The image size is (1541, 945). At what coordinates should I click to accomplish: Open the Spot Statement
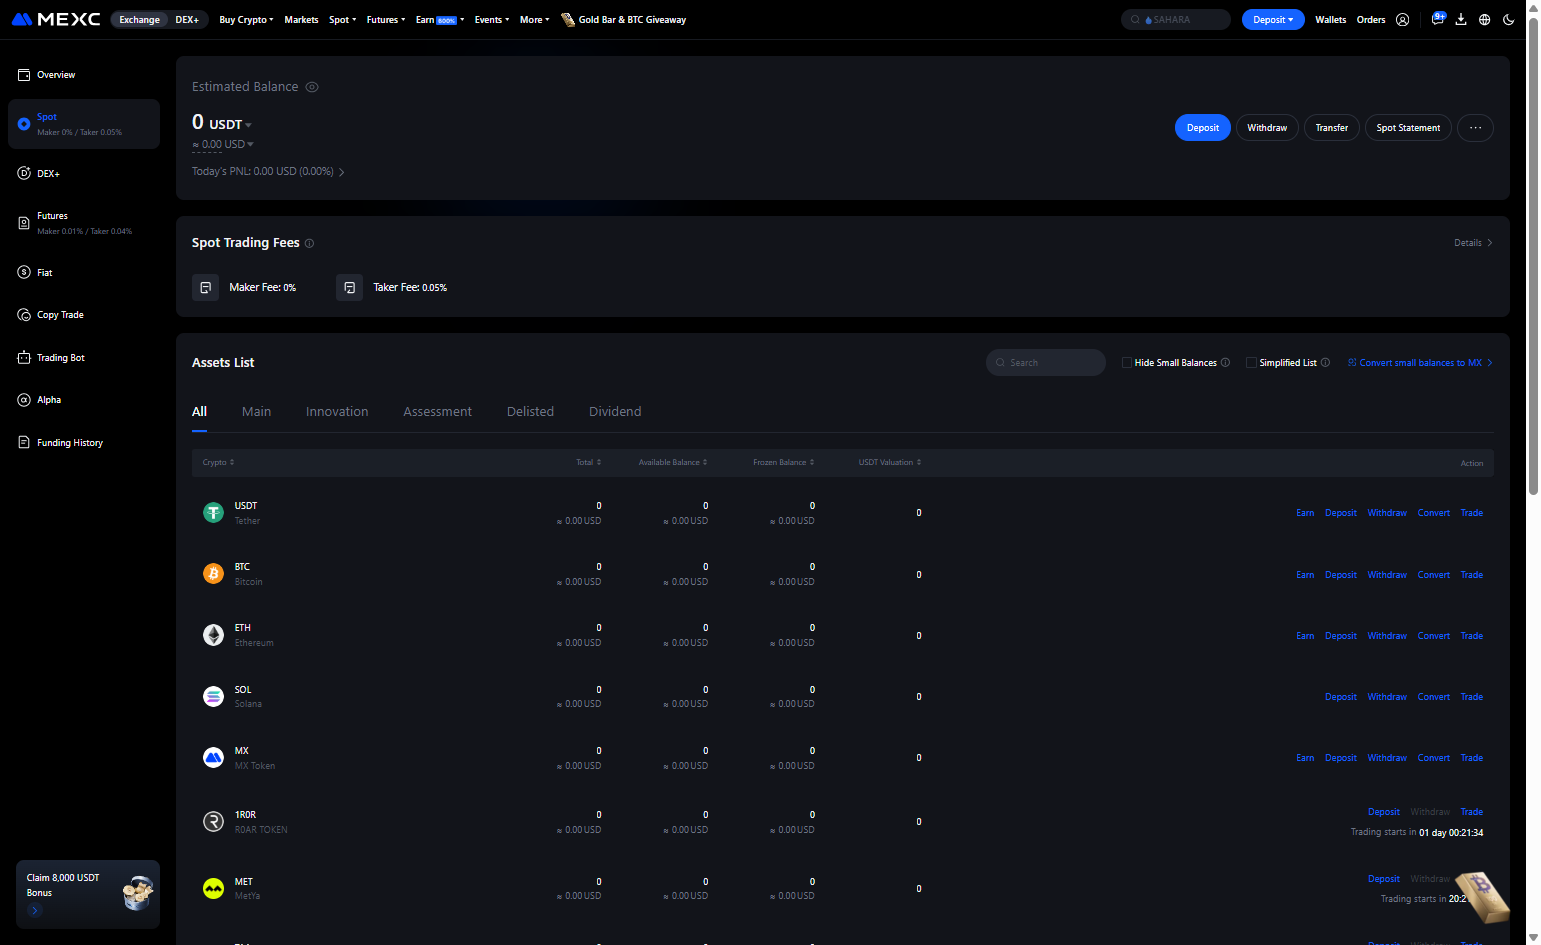(1408, 128)
